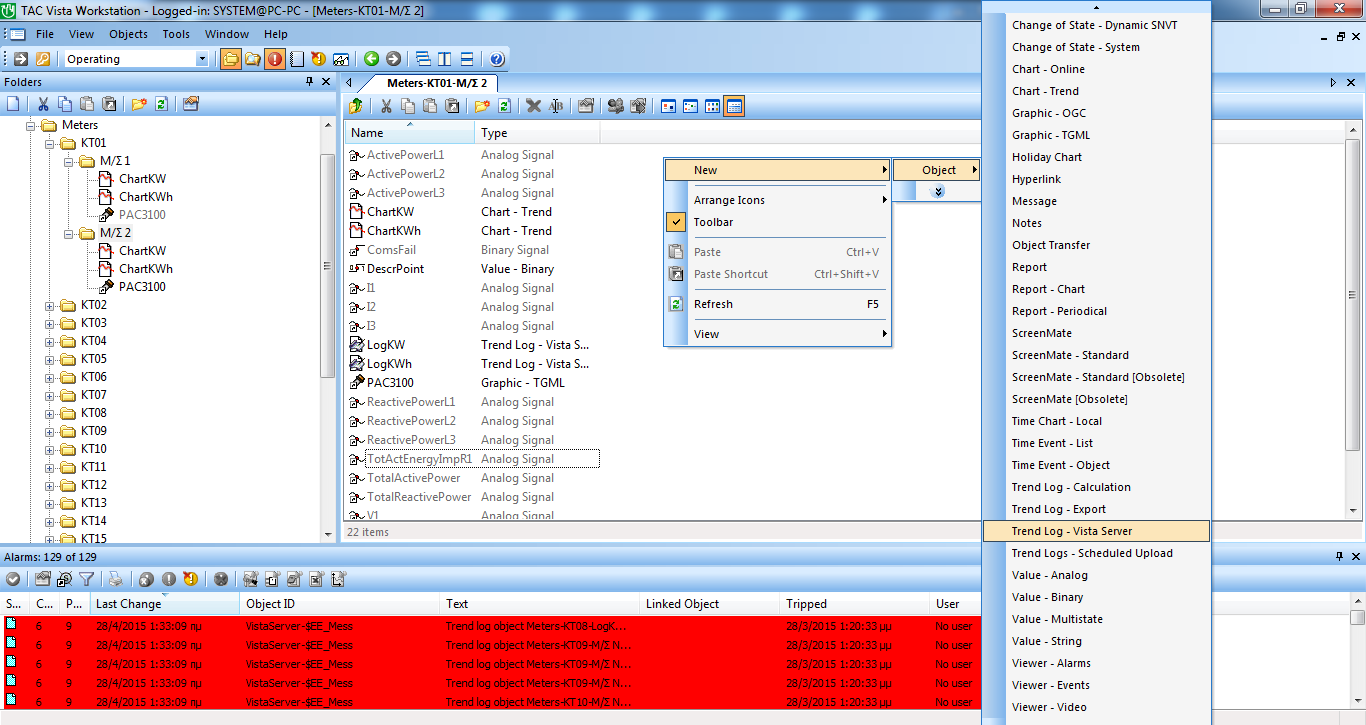The image size is (1366, 725).
Task: Select Trend Log - Vista Server menu entry
Action: [x=1096, y=531]
